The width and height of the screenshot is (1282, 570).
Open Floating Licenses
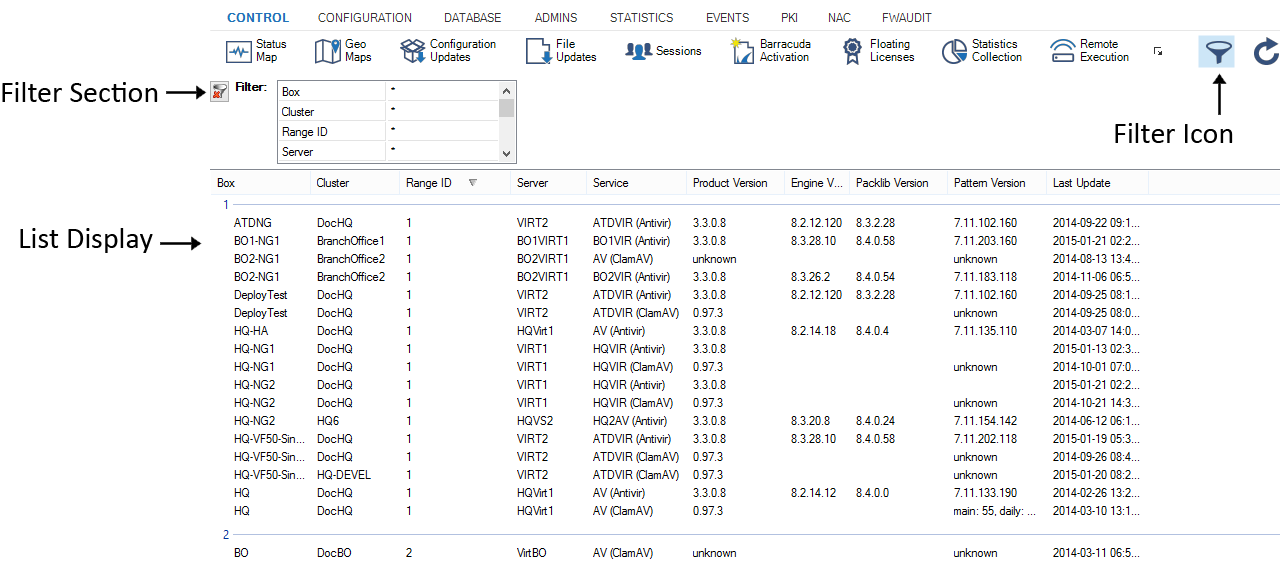[x=878, y=51]
